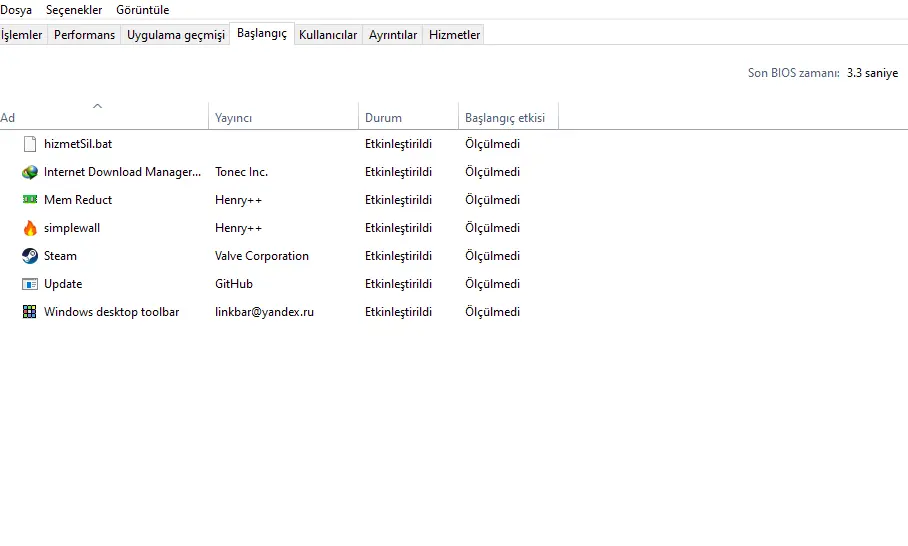Select the Update entry name
This screenshot has height=546, width=908.
[x=63, y=284]
